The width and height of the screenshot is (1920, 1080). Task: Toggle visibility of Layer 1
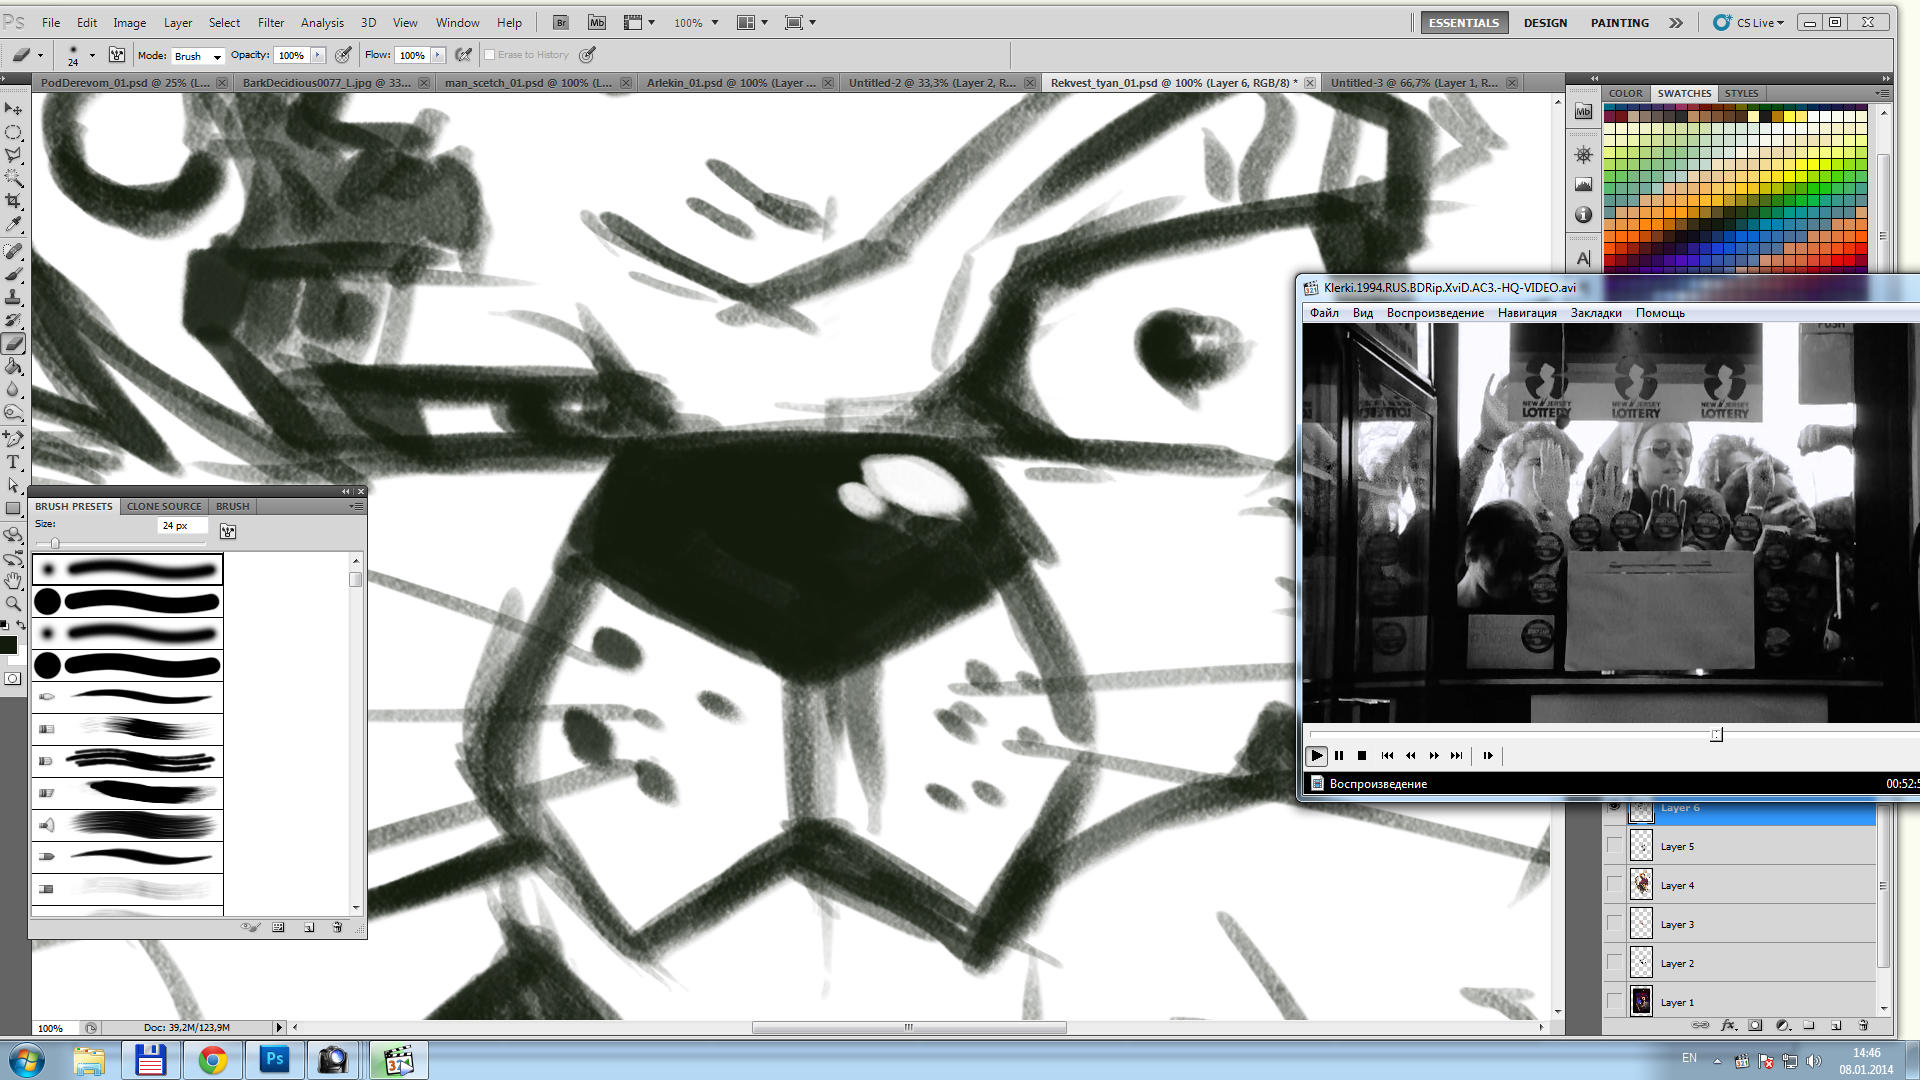tap(1613, 1001)
